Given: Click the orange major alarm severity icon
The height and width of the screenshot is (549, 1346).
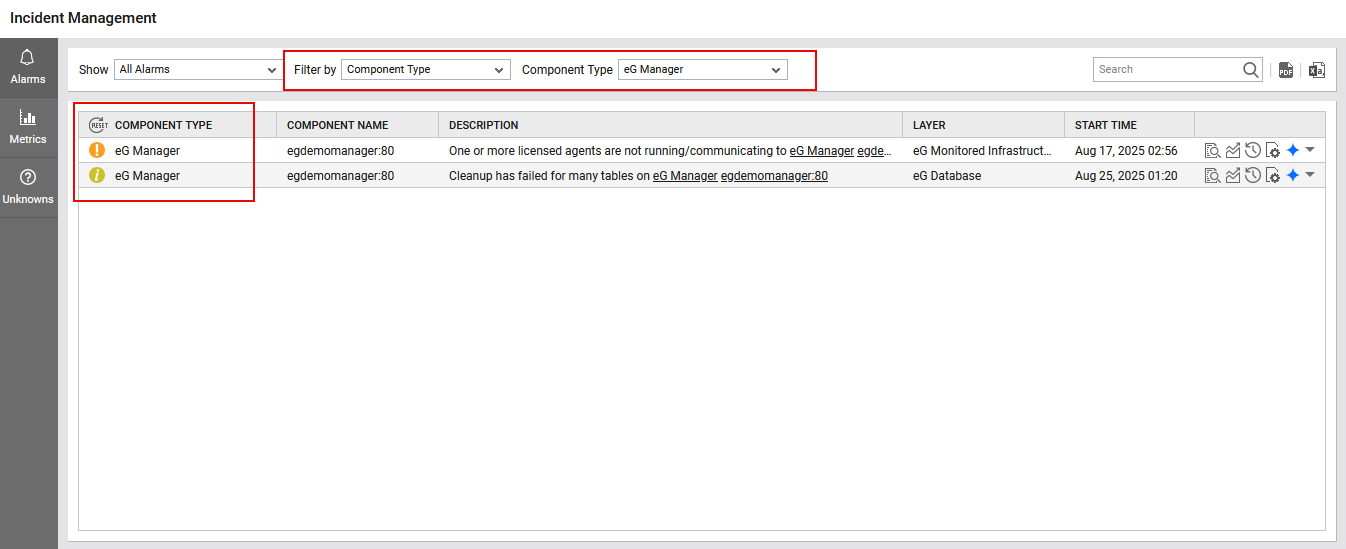Looking at the screenshot, I should tap(97, 150).
